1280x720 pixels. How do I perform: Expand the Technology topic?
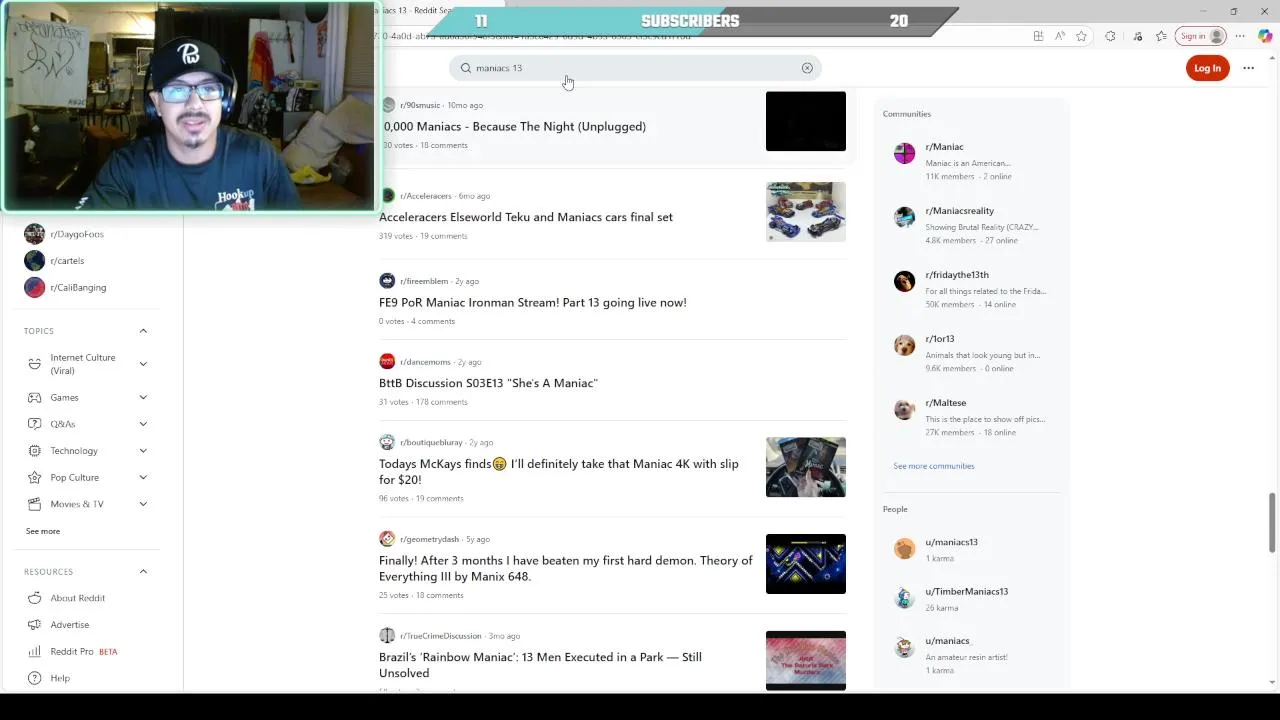click(x=143, y=451)
